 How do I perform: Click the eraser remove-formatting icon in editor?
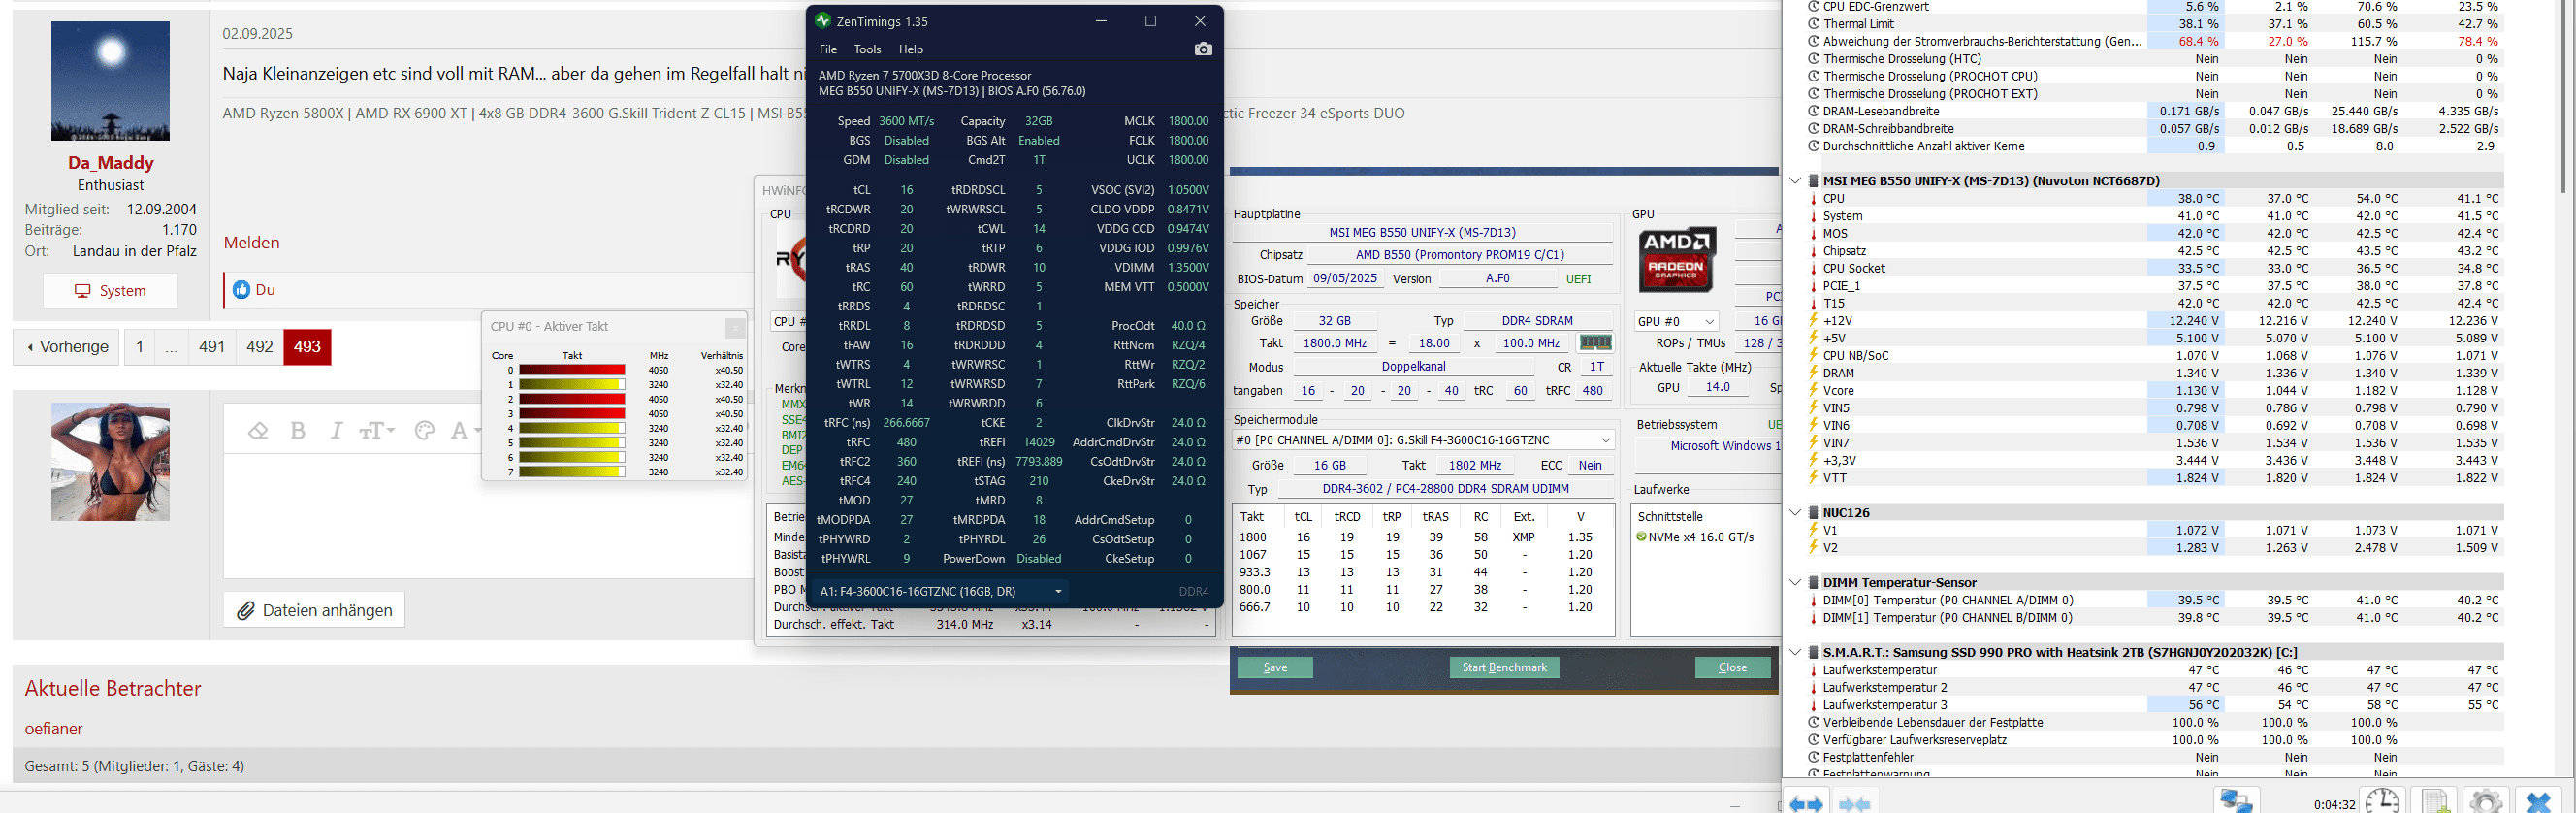(x=258, y=431)
